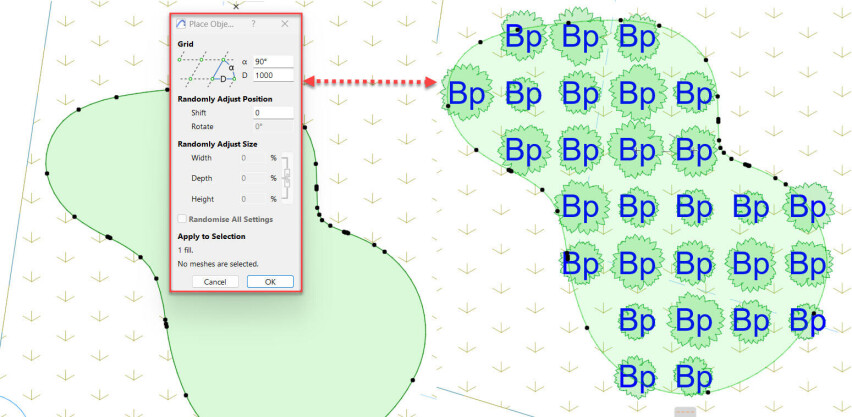Click the red dashed double arrow
The image size is (852, 417).
pos(372,84)
